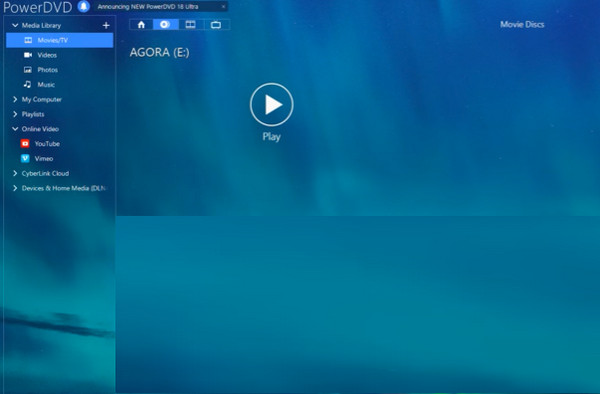Screen dimensions: 600x394
Task: Select Movies/TV in the sidebar
Action: click(x=60, y=40)
